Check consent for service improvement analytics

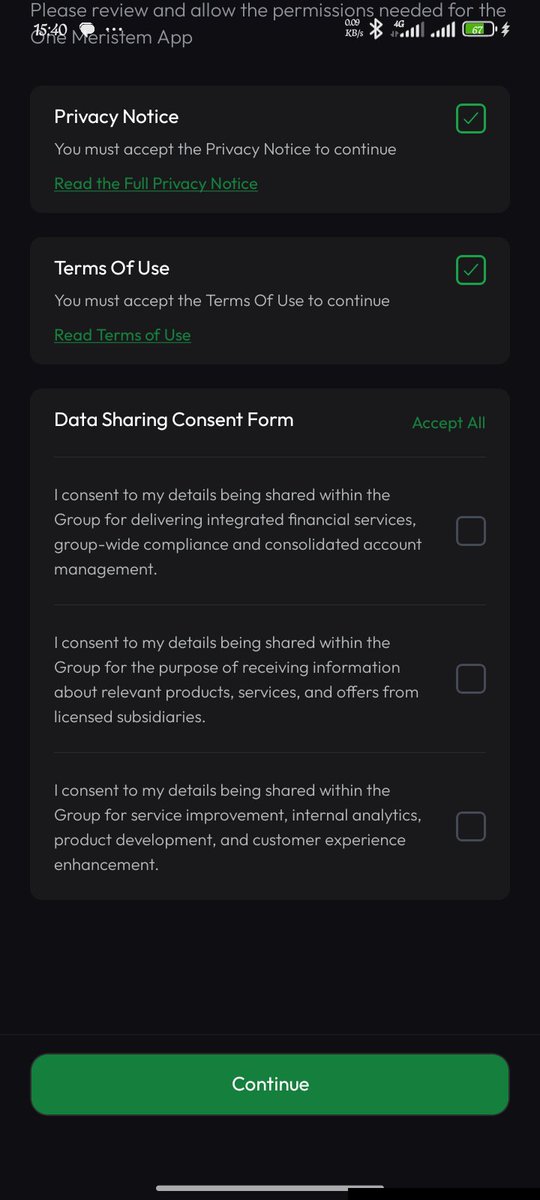[471, 827]
